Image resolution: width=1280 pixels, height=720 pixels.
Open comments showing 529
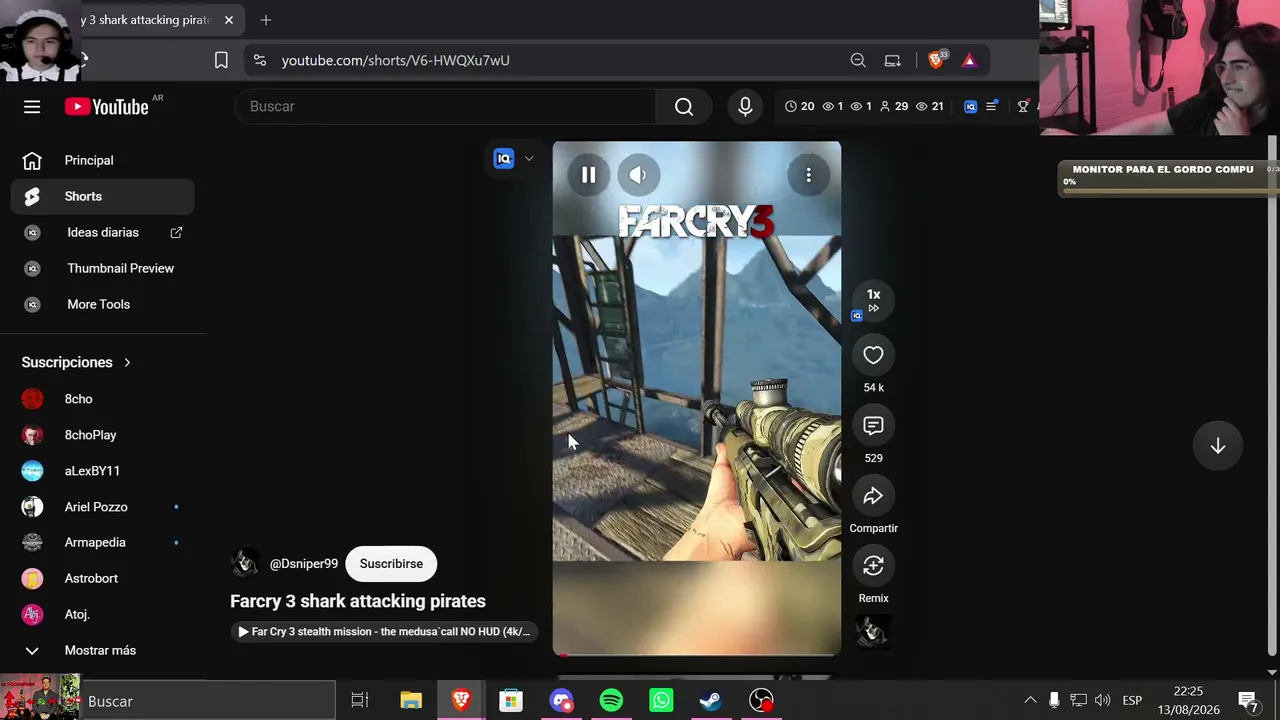pyautogui.click(x=873, y=426)
